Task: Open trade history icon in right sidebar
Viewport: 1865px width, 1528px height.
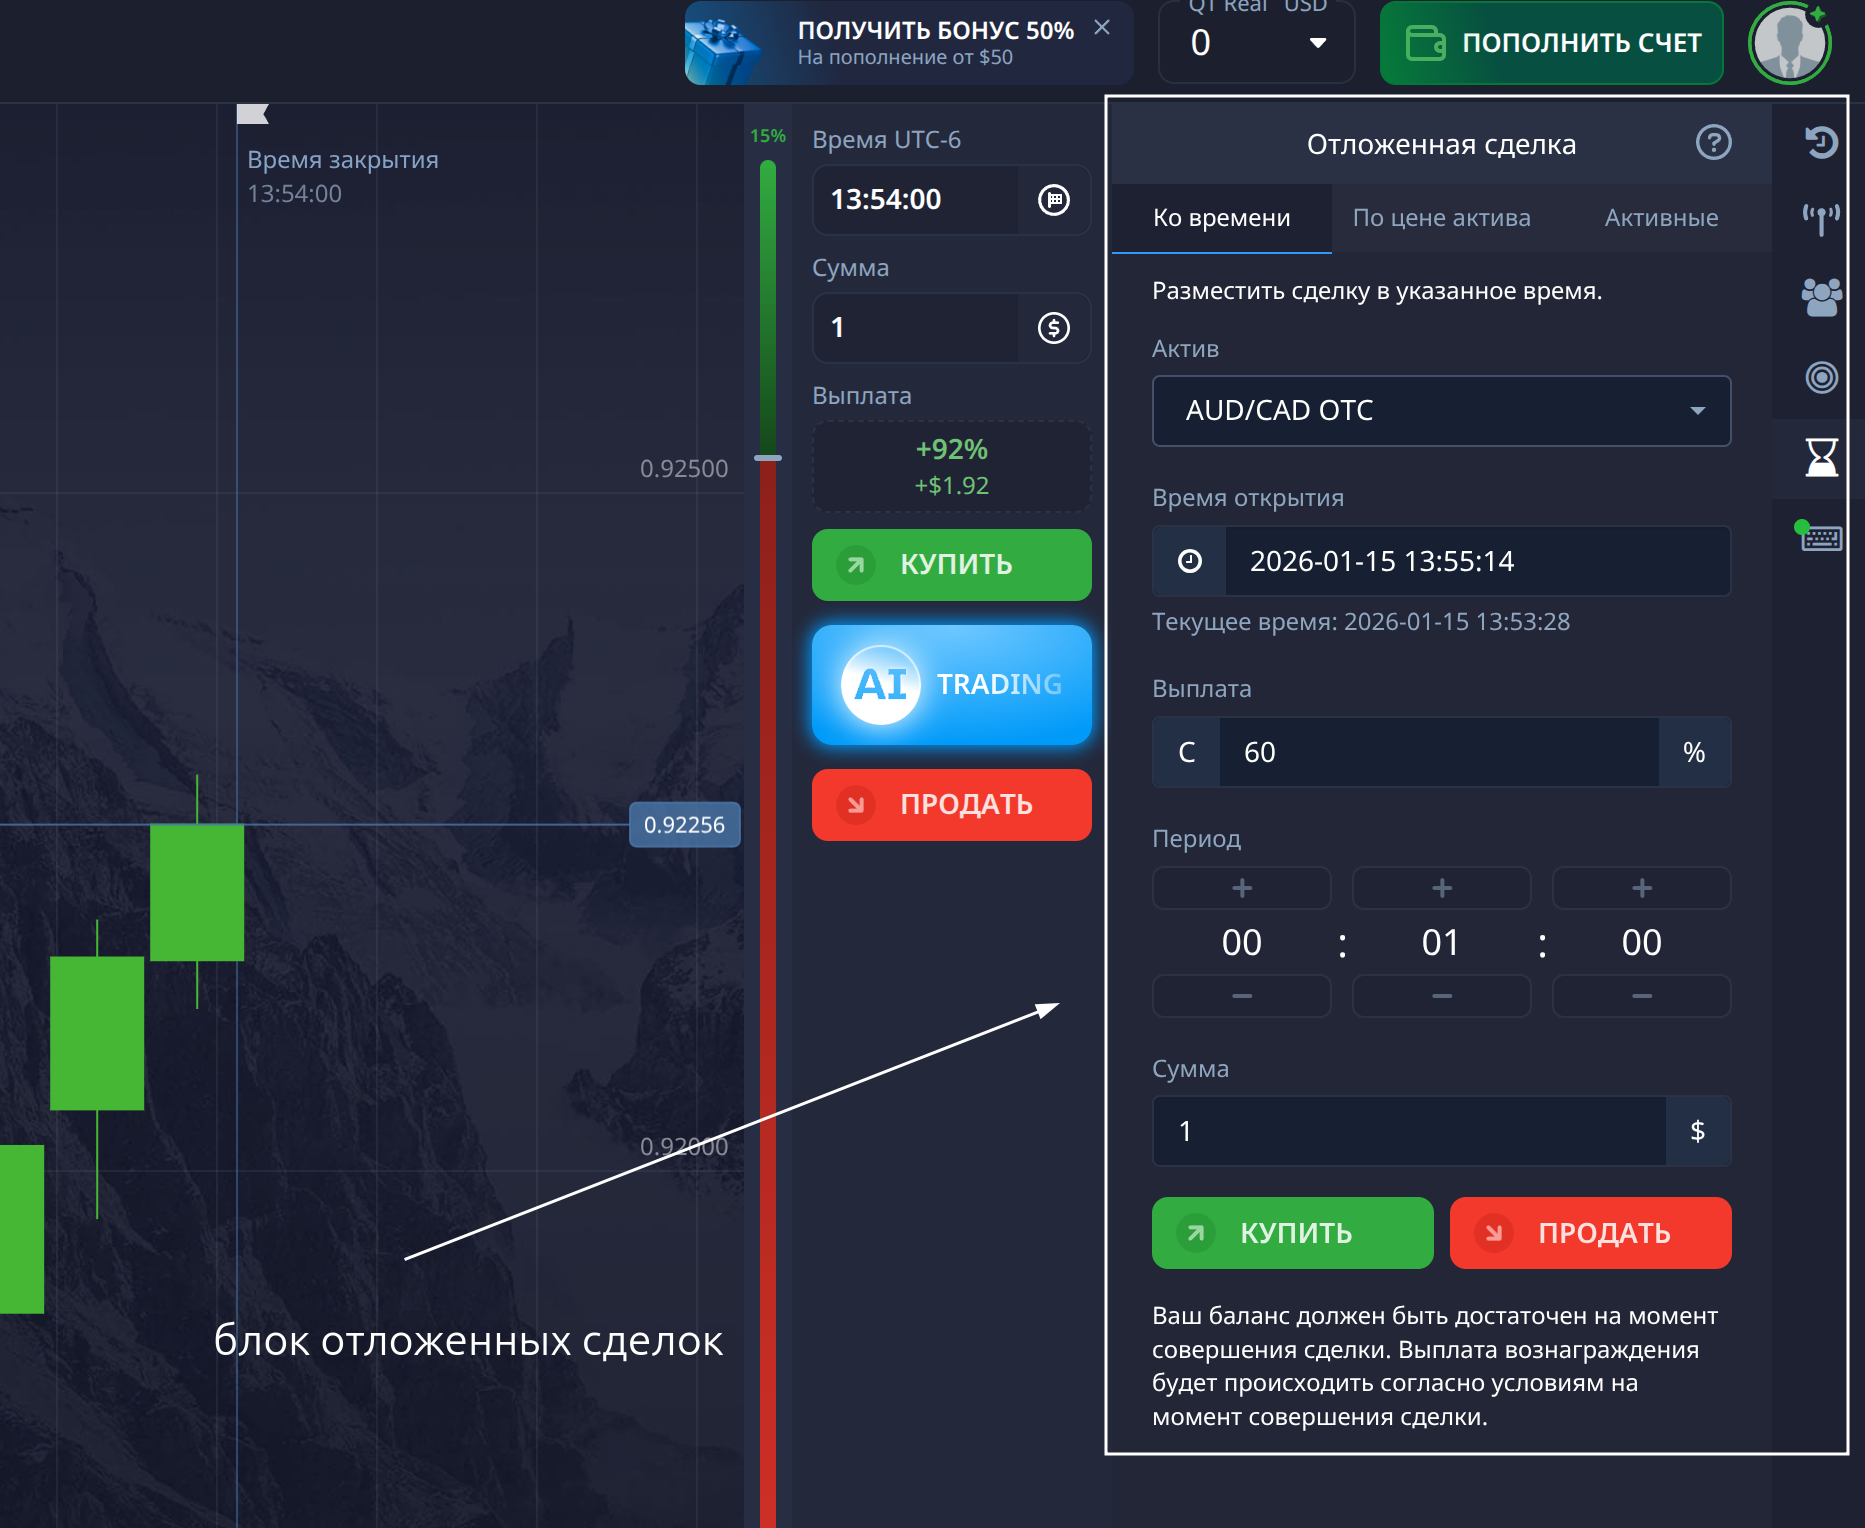Action: click(1820, 142)
